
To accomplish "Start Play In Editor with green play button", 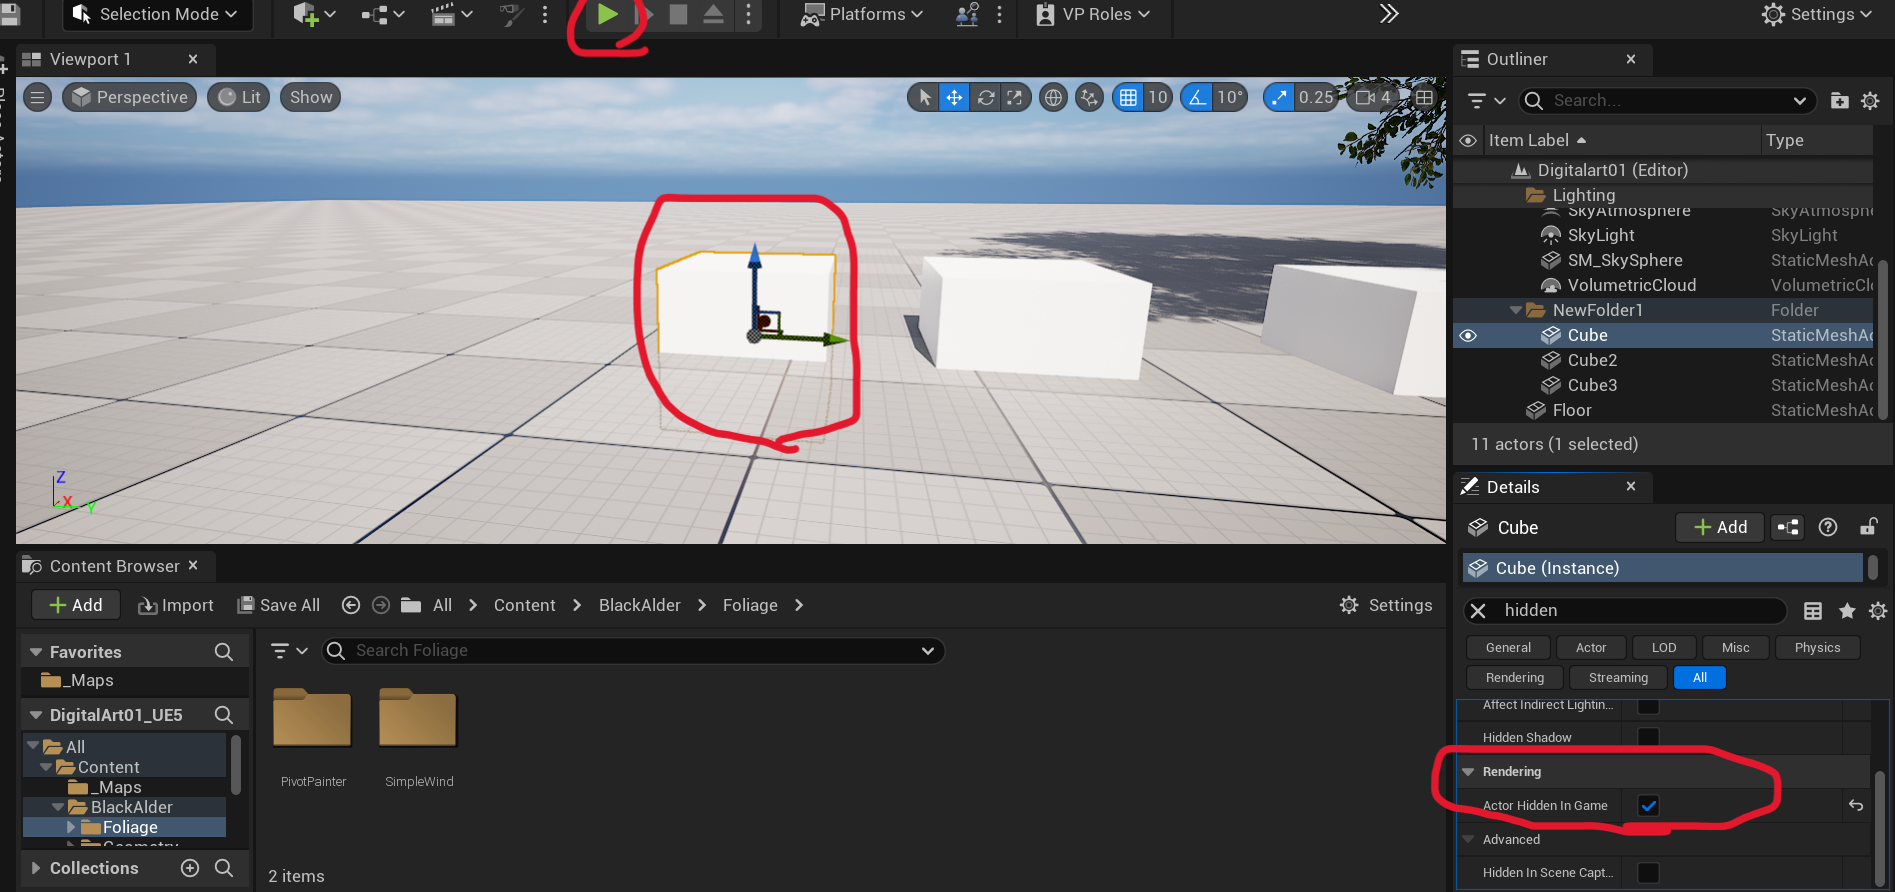I will coord(607,14).
